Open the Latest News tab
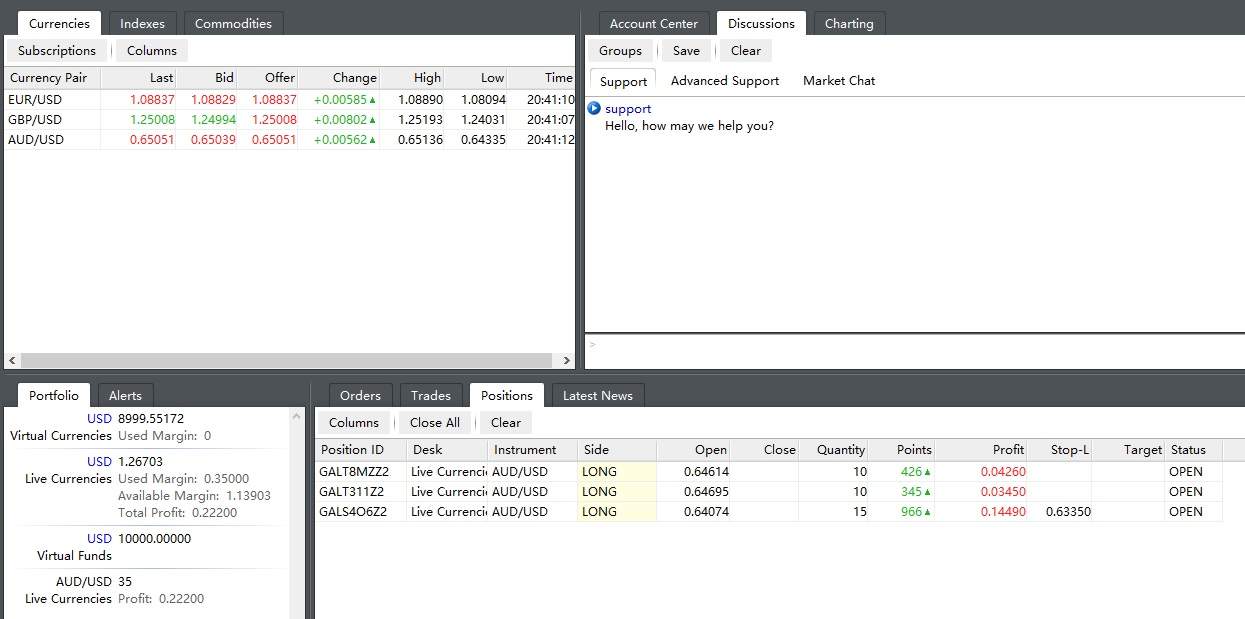This screenshot has height=619, width=1245. 598,395
